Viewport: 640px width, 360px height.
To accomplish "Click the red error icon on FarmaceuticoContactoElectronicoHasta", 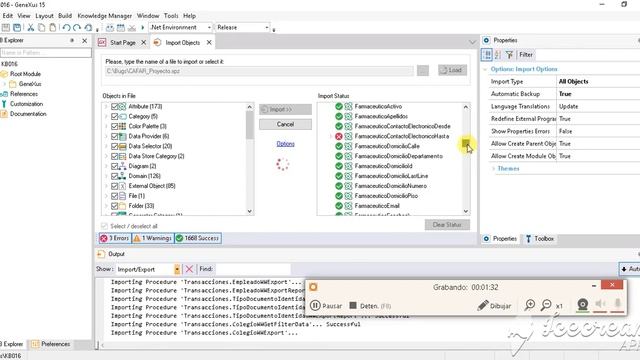I will (x=339, y=136).
